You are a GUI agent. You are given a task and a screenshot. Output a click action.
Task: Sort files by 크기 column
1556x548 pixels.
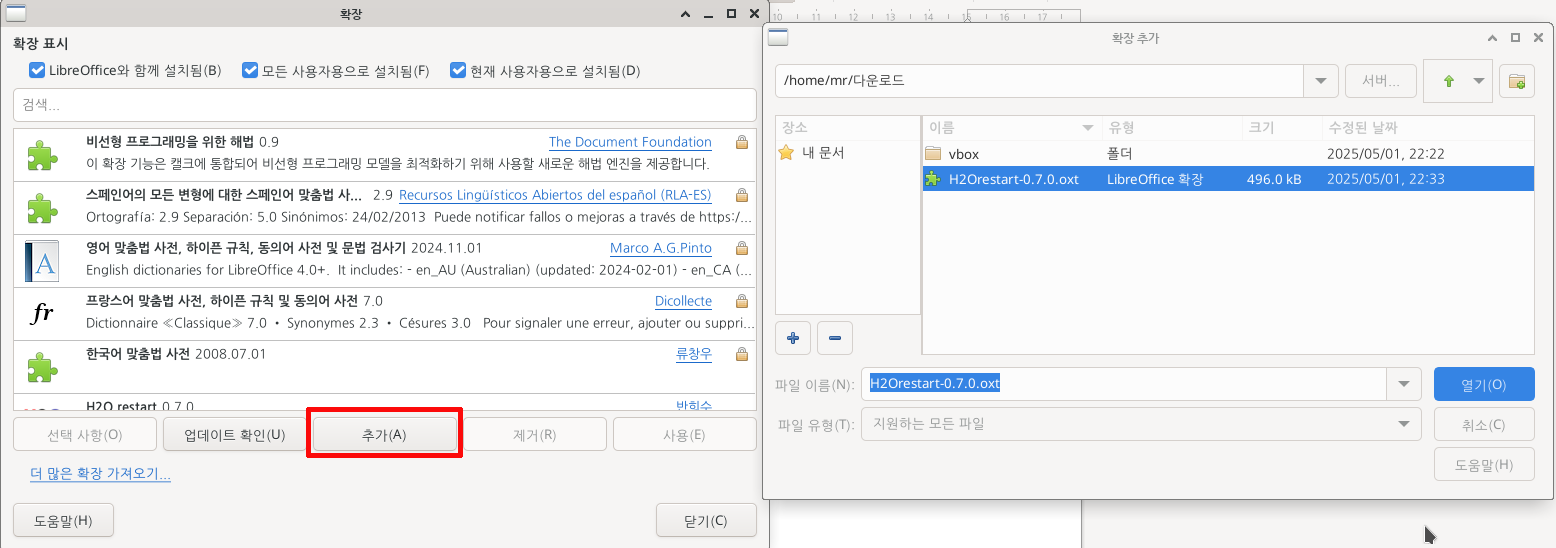[x=1280, y=128]
